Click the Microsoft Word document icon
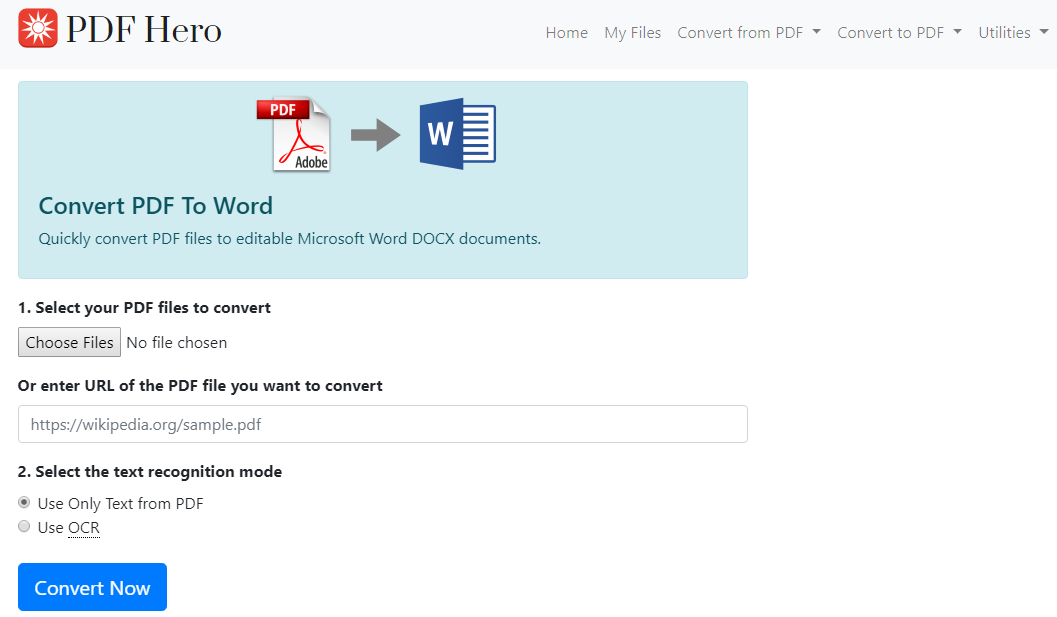Image resolution: width=1057 pixels, height=617 pixels. 458,134
